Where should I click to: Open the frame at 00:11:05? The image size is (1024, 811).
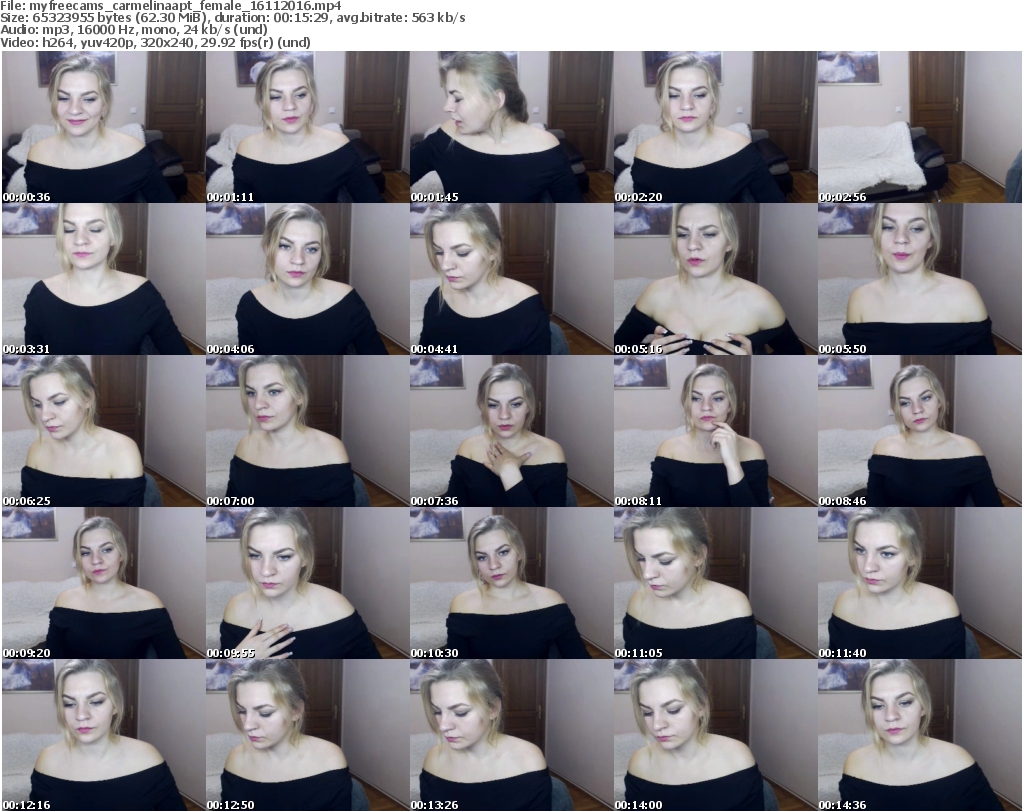pos(715,583)
